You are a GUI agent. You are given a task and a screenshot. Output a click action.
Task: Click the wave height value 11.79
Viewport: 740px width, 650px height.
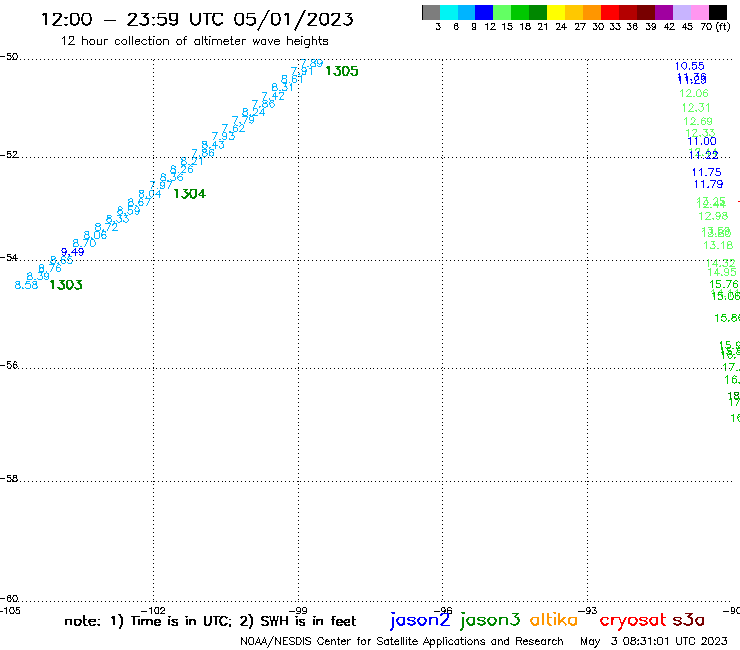click(x=708, y=184)
